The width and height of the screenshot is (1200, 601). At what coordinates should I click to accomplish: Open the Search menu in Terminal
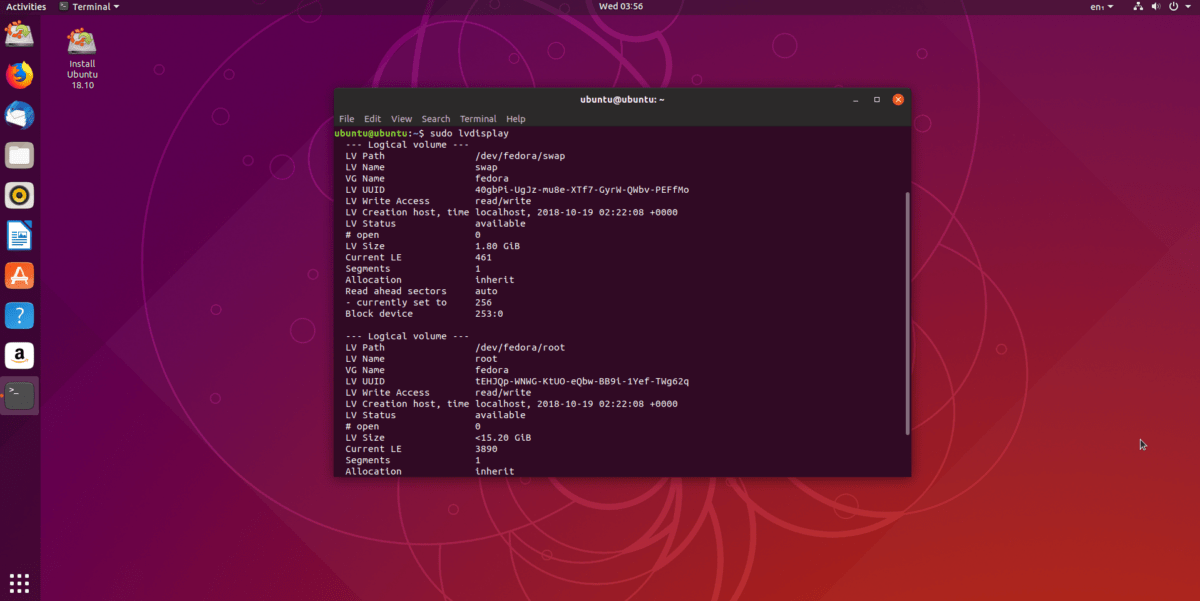[x=436, y=119]
